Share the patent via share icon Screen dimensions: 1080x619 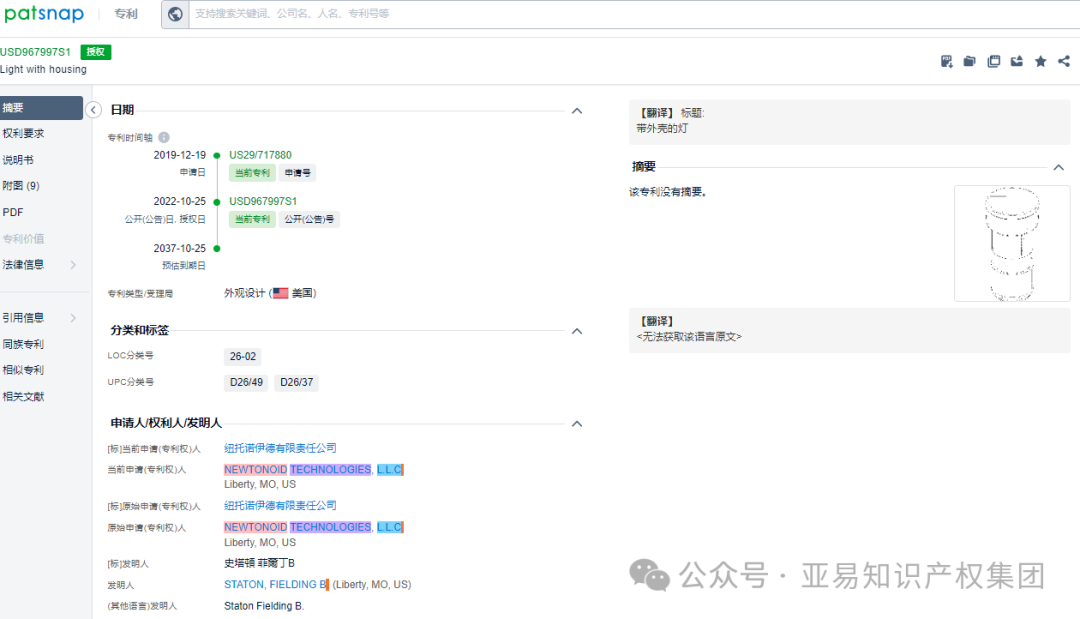pyautogui.click(x=1063, y=61)
